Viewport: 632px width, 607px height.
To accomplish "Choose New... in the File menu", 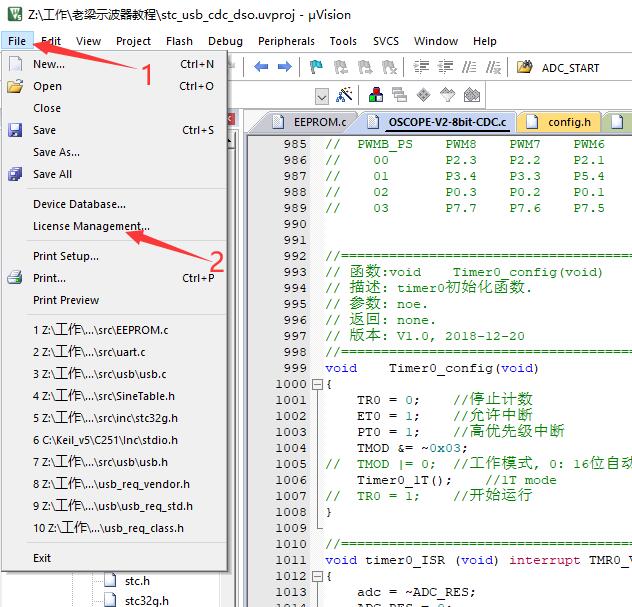I will coord(114,64).
